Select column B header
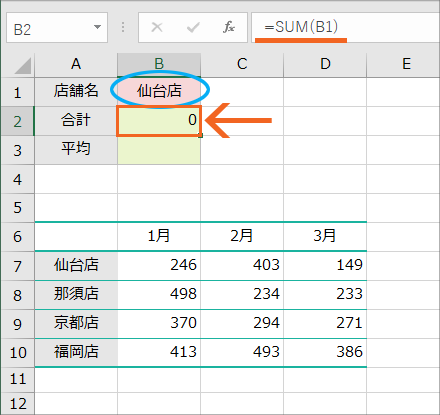Screen dimensions: 440x415 [159, 64]
